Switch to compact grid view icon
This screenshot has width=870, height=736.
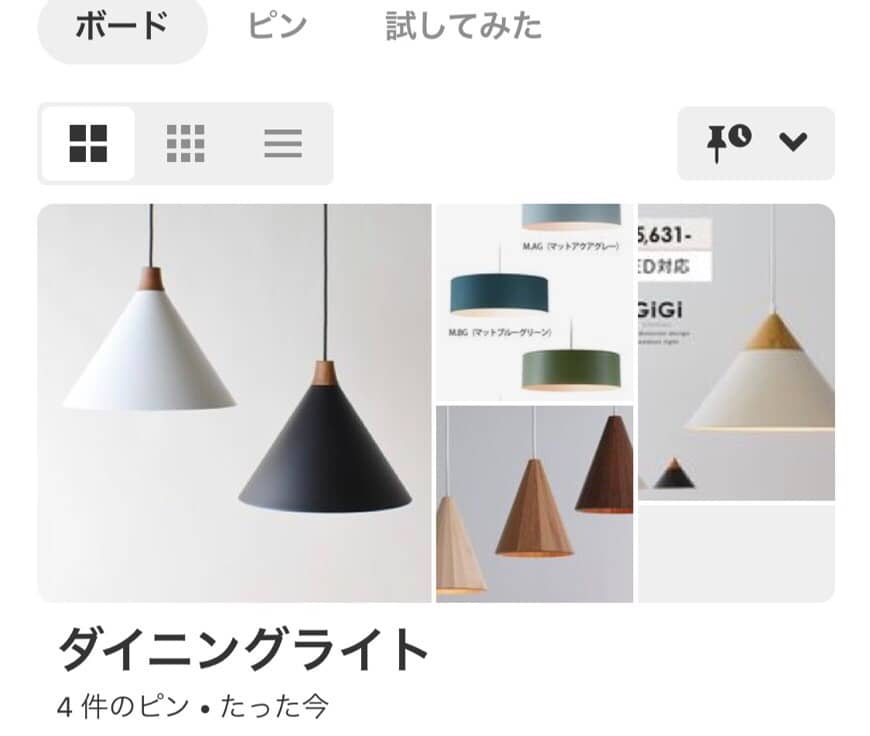pos(185,143)
